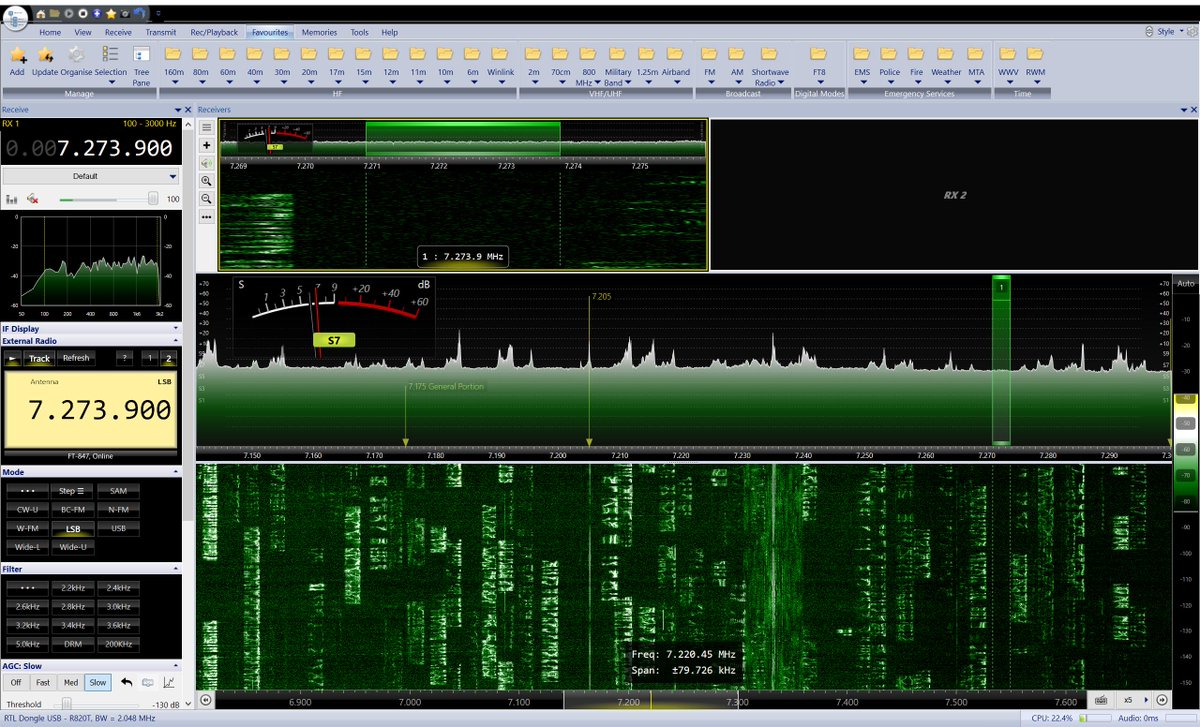Switch to the Memories ribbon tab
This screenshot has height=727, width=1200.
pyautogui.click(x=319, y=32)
